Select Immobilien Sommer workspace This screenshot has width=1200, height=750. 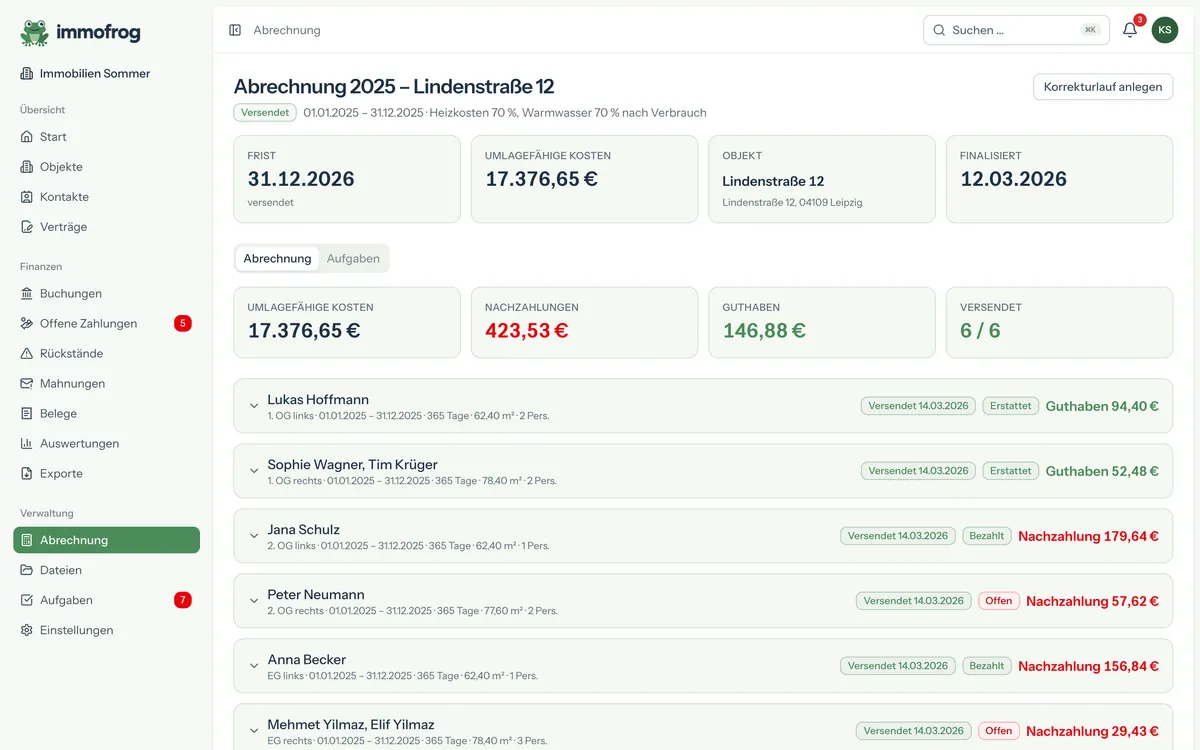click(x=106, y=74)
